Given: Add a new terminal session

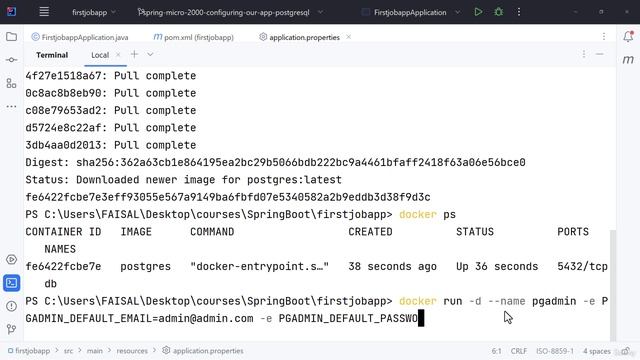Looking at the screenshot, I should [x=134, y=54].
